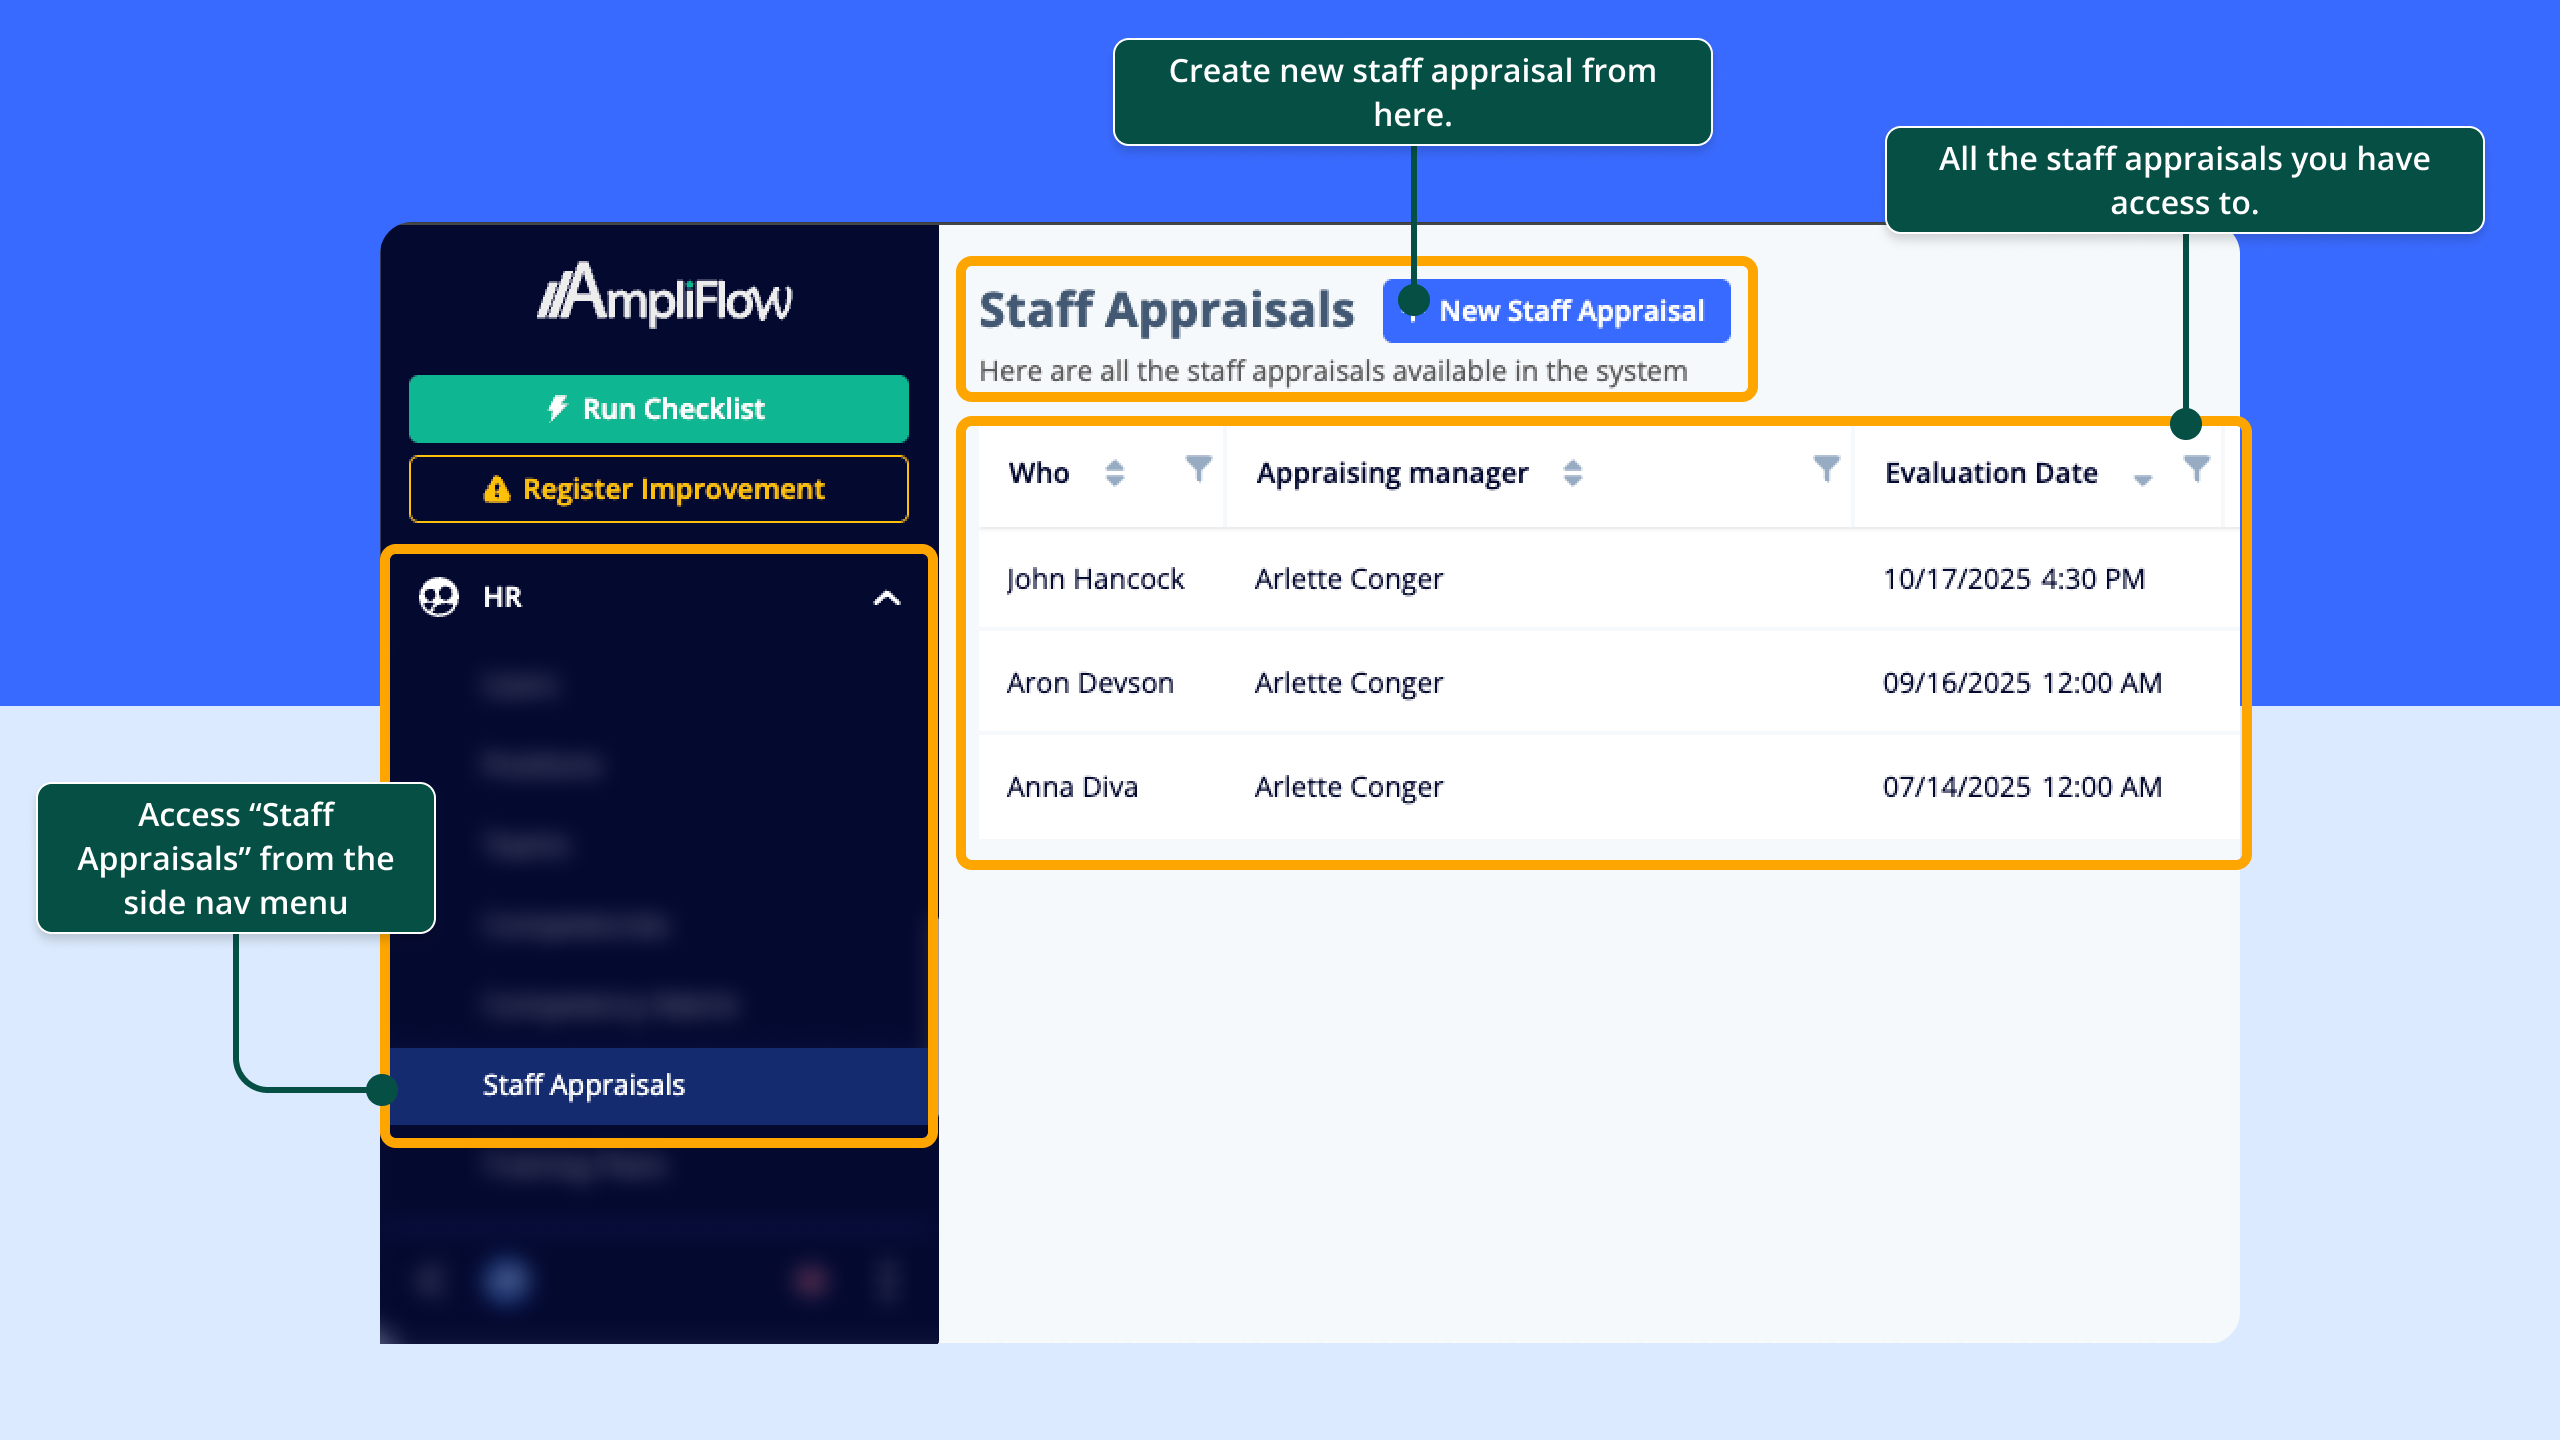Collapse the HR menu chevron

coord(886,598)
